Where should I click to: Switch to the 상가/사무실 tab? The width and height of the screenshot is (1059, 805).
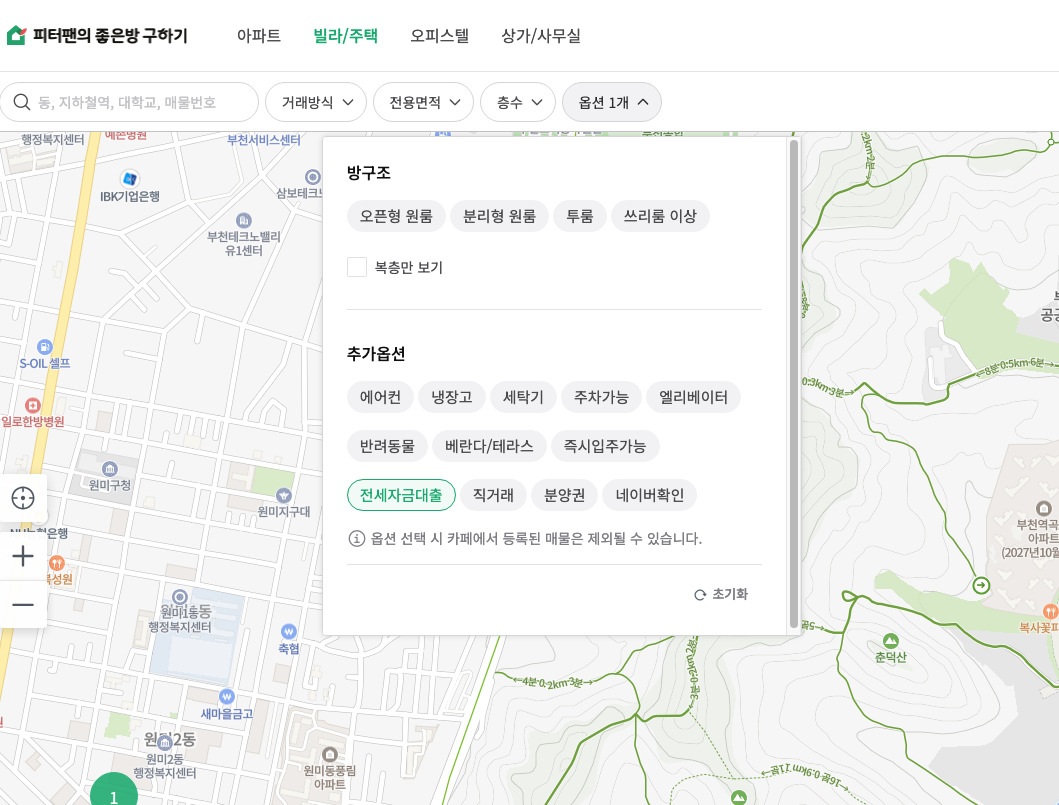[x=541, y=35]
